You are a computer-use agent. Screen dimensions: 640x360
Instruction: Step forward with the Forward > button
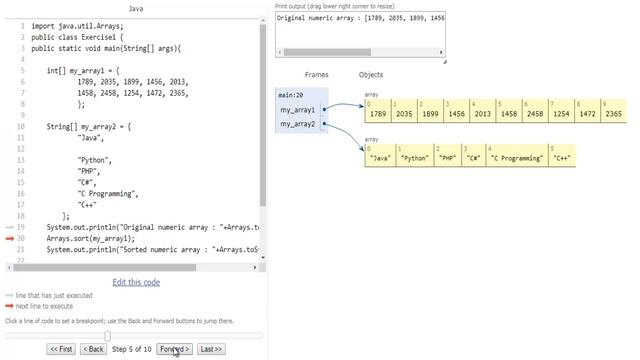[x=174, y=349]
